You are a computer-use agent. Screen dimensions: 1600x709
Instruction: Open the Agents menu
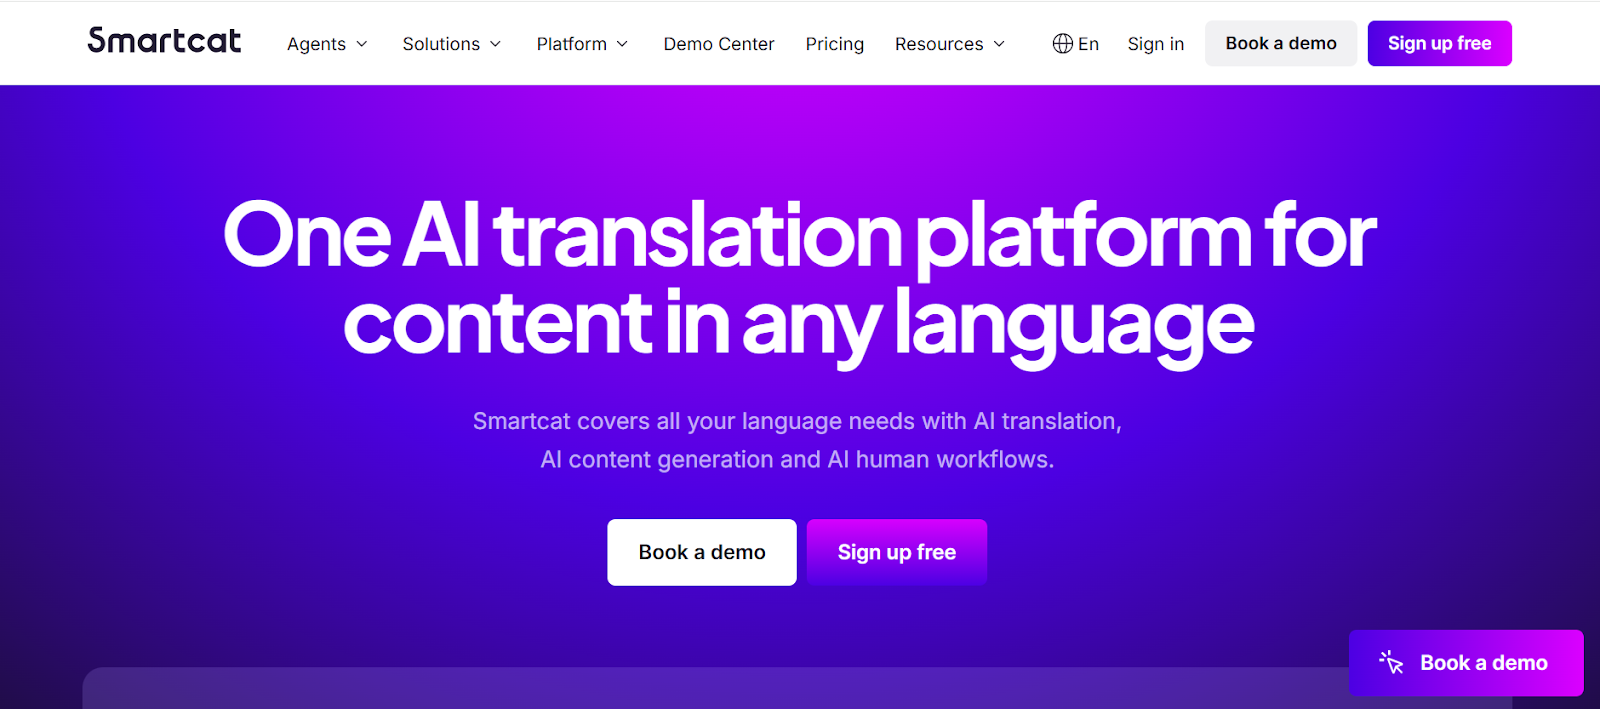click(316, 44)
